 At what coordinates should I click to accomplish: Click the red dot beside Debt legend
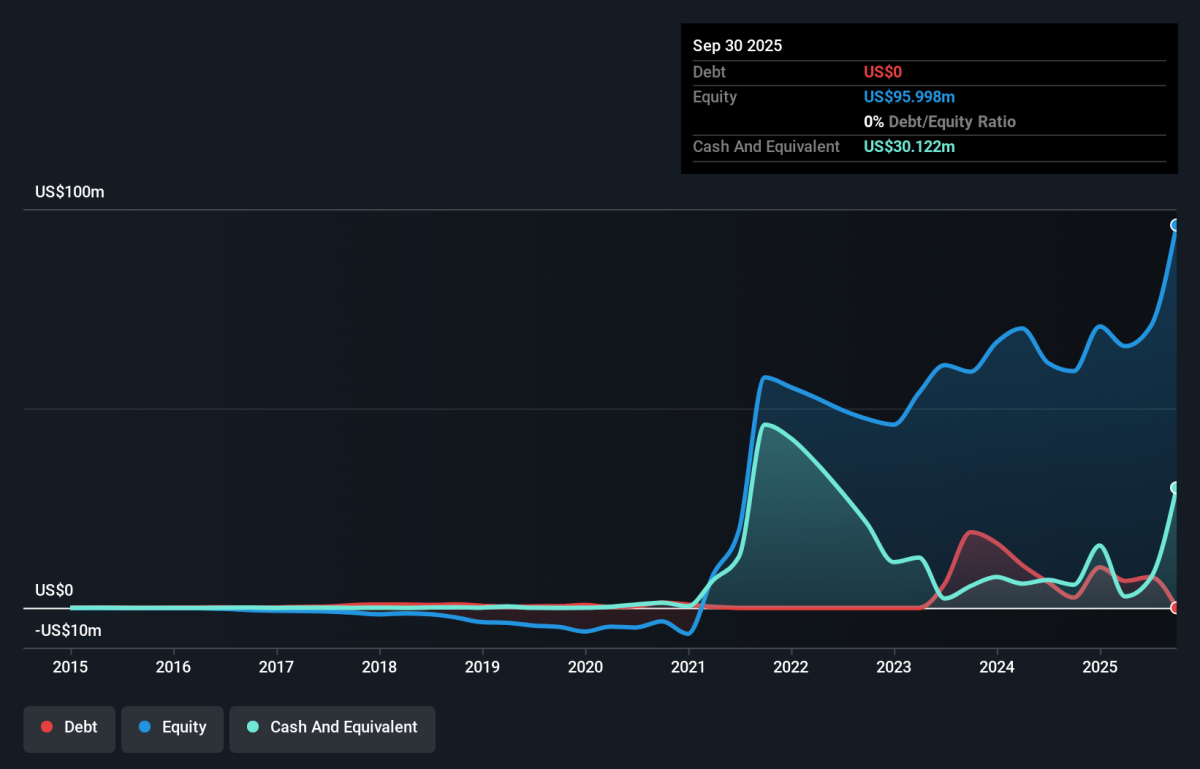coord(47,727)
